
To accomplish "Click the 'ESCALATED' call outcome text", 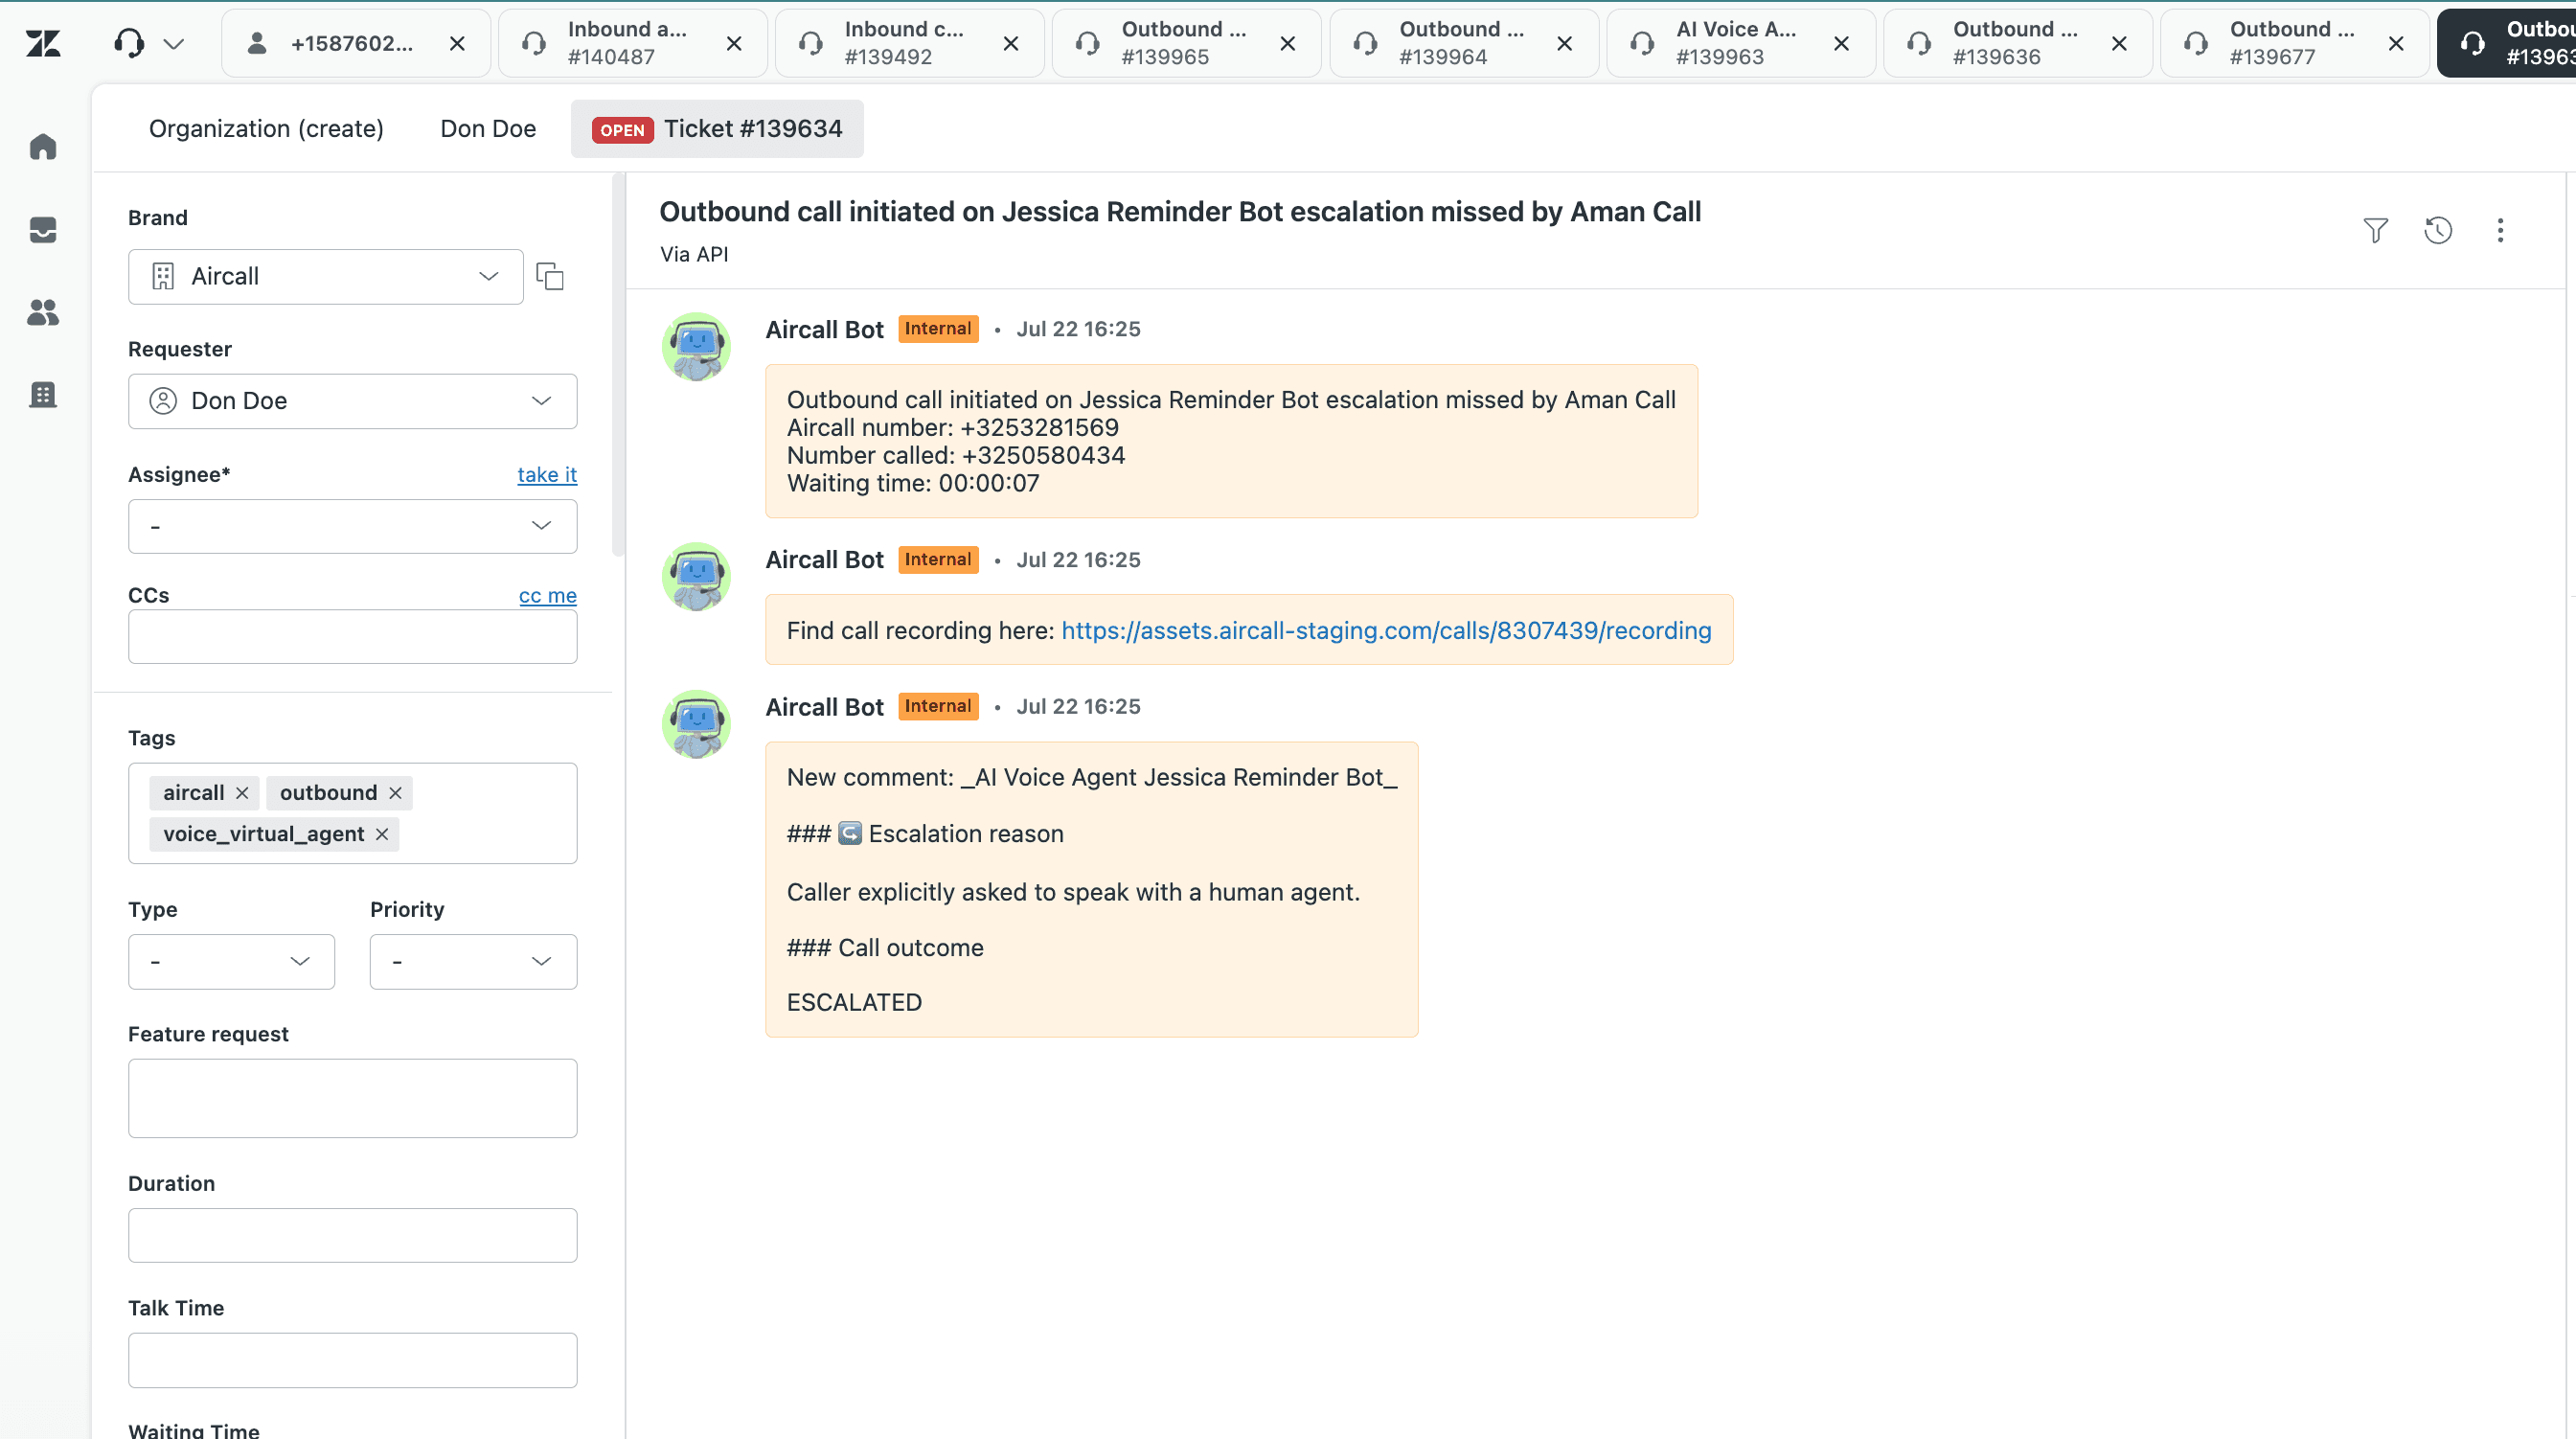I will [854, 1003].
